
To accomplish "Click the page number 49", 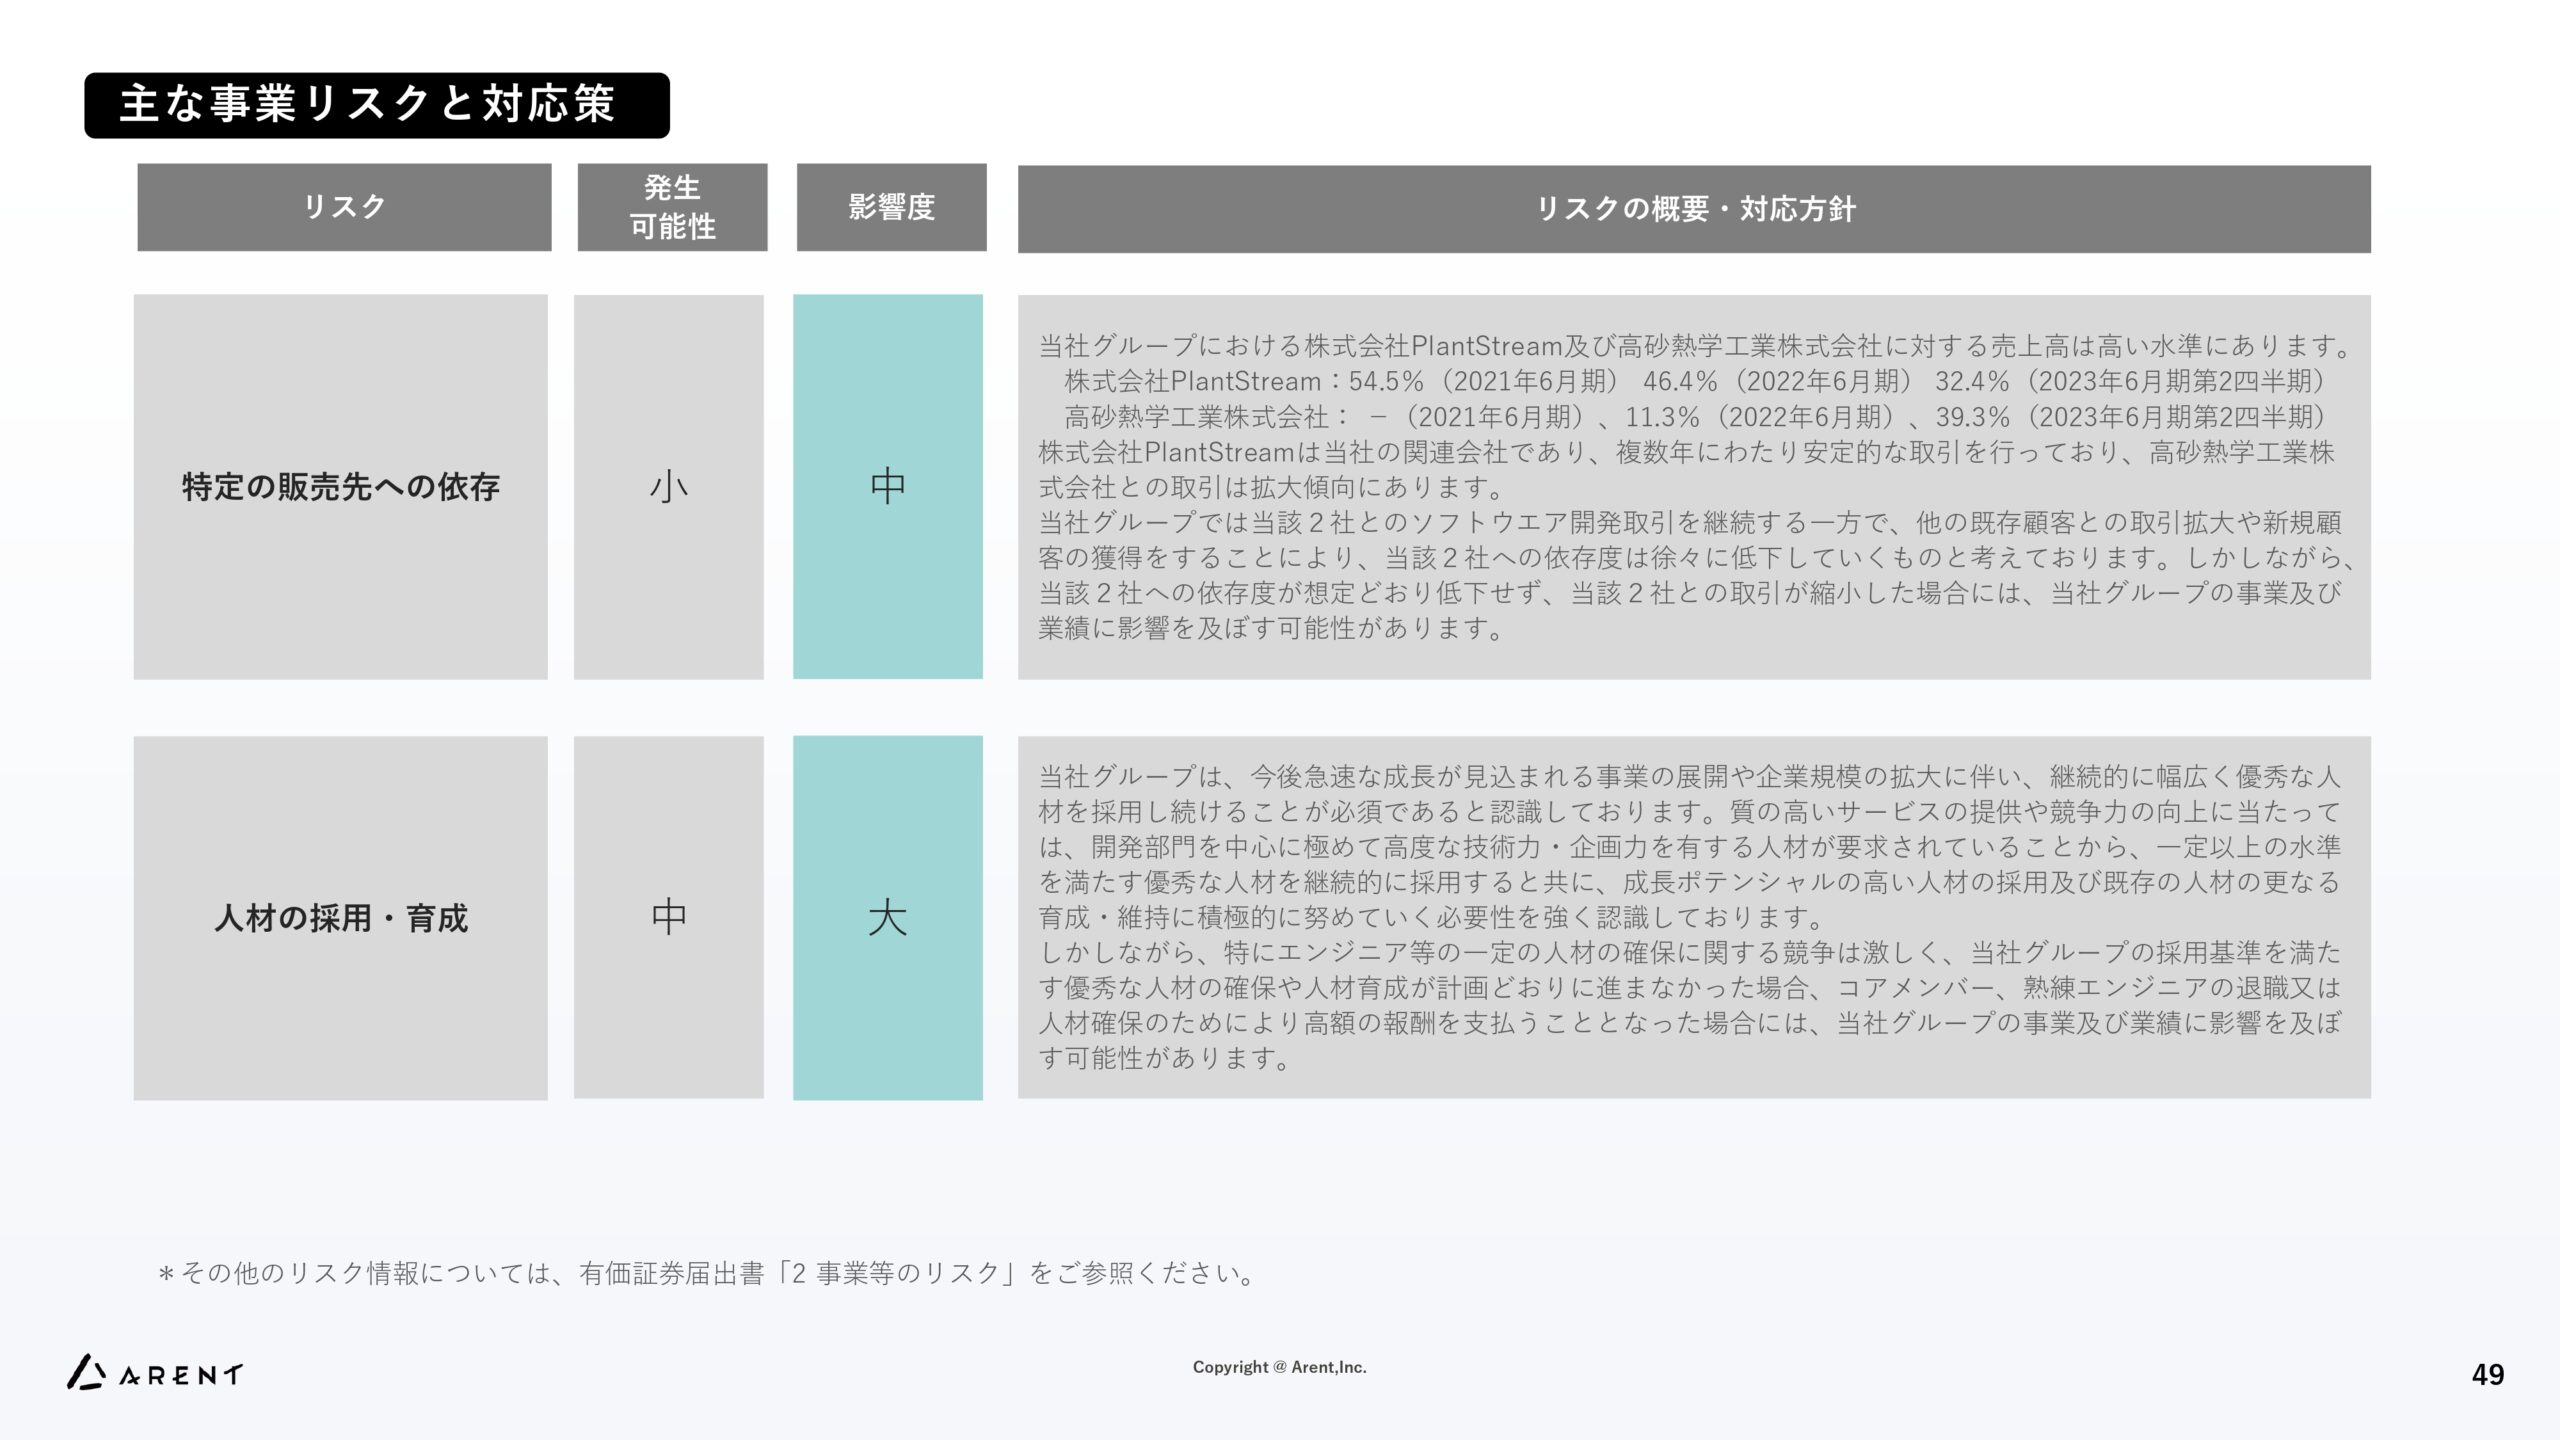I will [x=2487, y=1375].
